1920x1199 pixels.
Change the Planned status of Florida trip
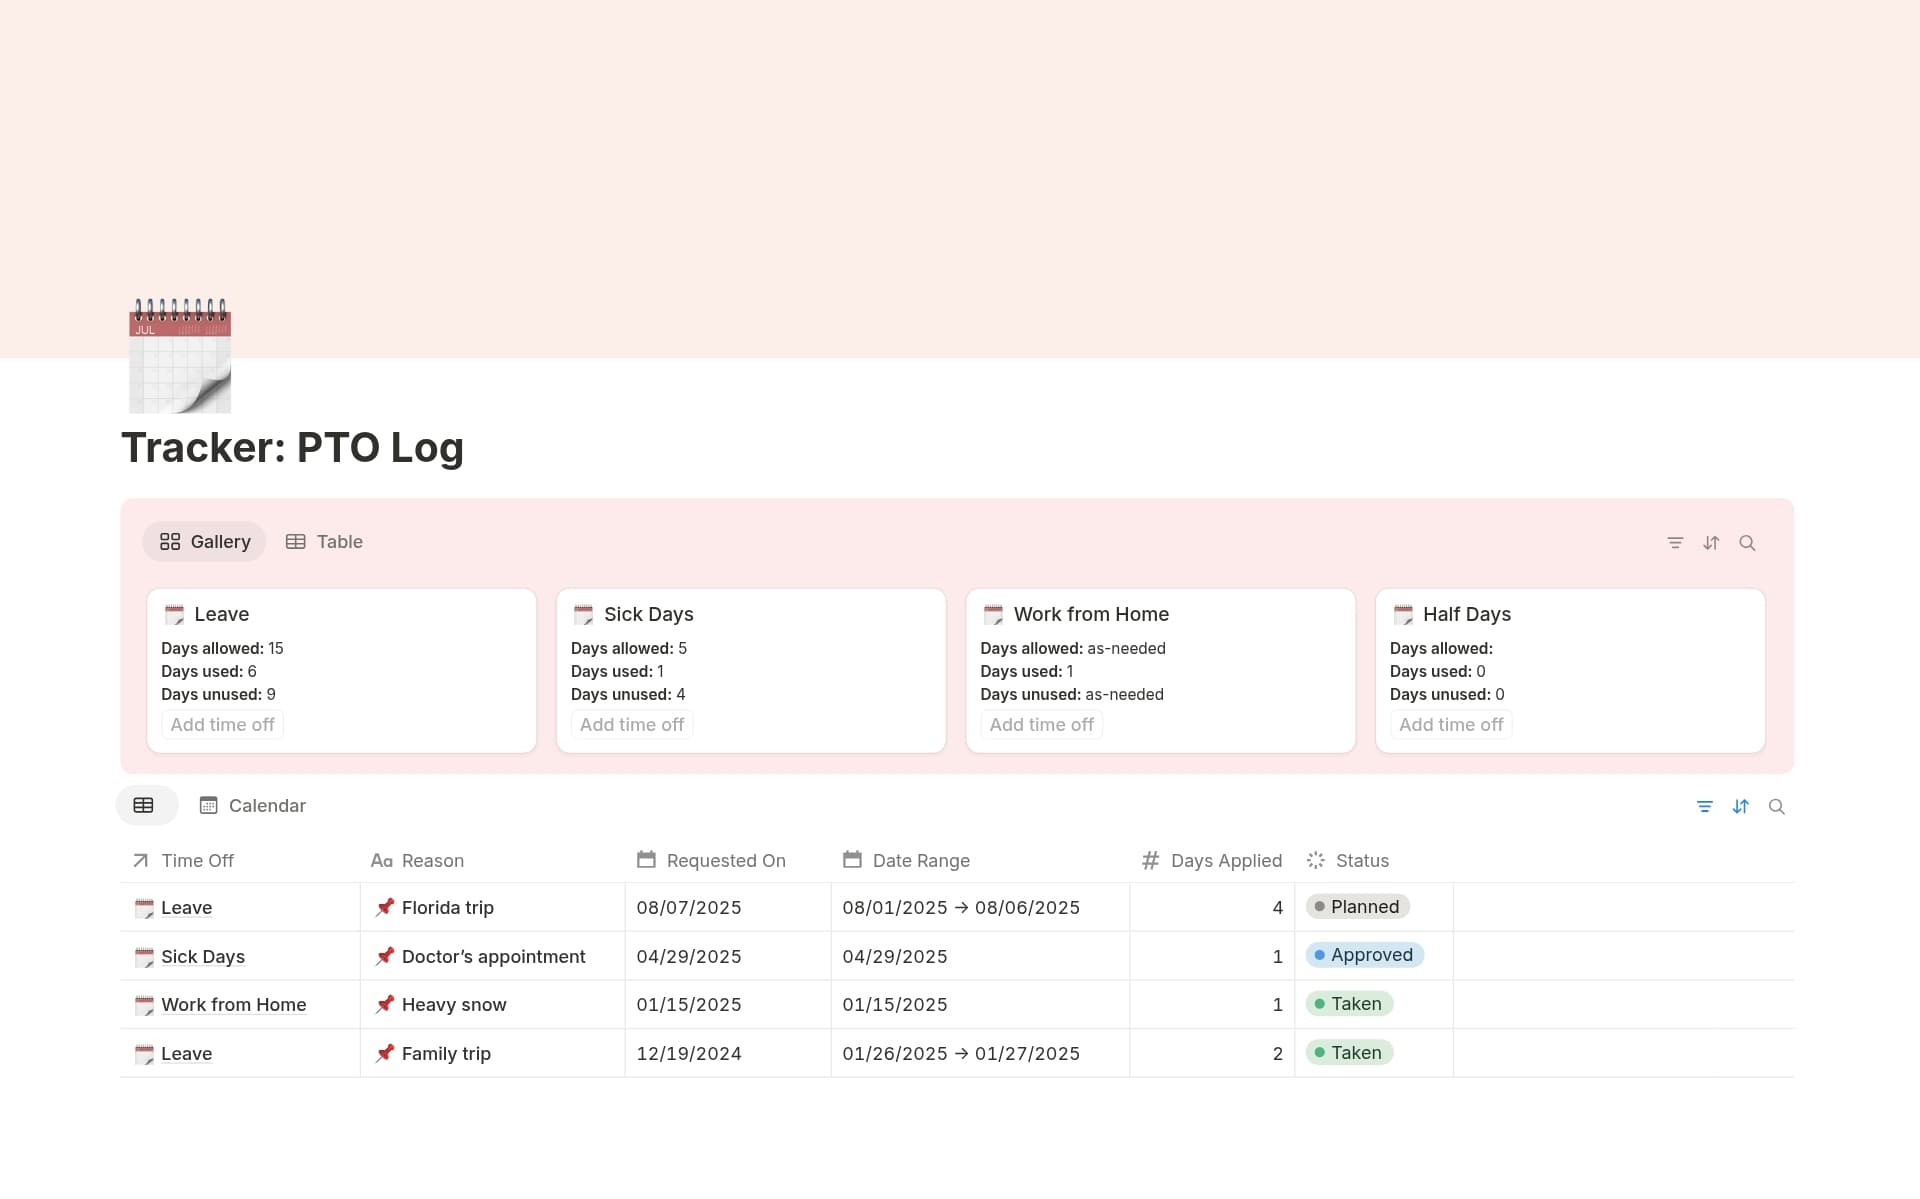(1357, 906)
